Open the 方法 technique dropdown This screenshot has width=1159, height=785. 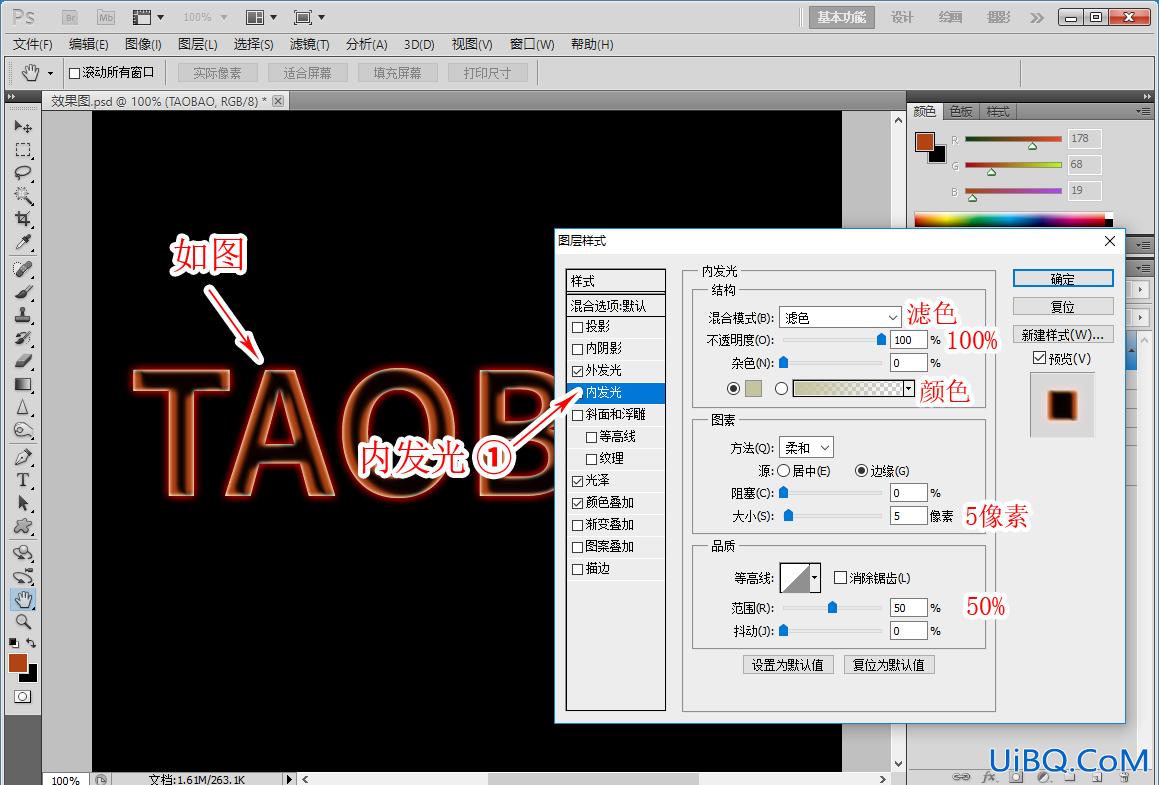[x=806, y=447]
